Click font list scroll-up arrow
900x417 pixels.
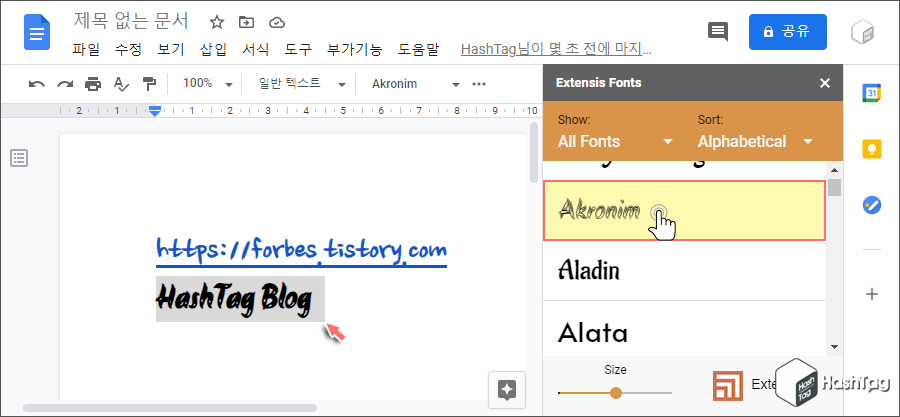835,169
